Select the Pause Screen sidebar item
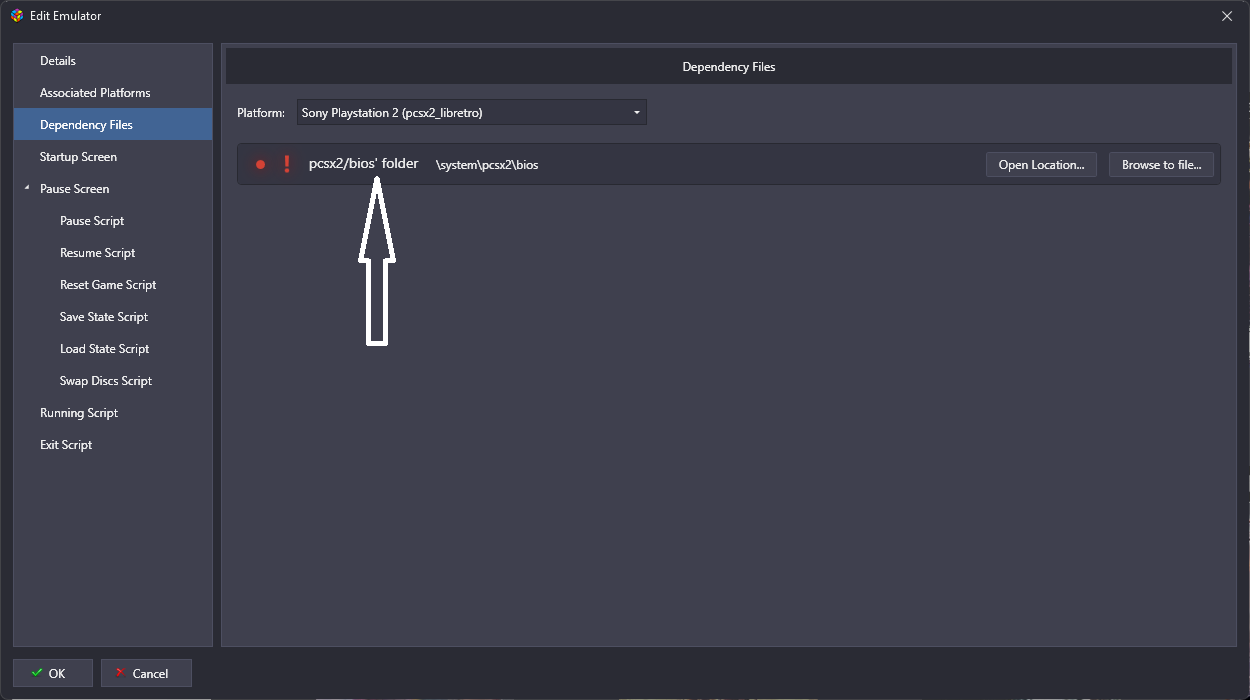Image resolution: width=1250 pixels, height=700 pixels. pyautogui.click(x=113, y=189)
